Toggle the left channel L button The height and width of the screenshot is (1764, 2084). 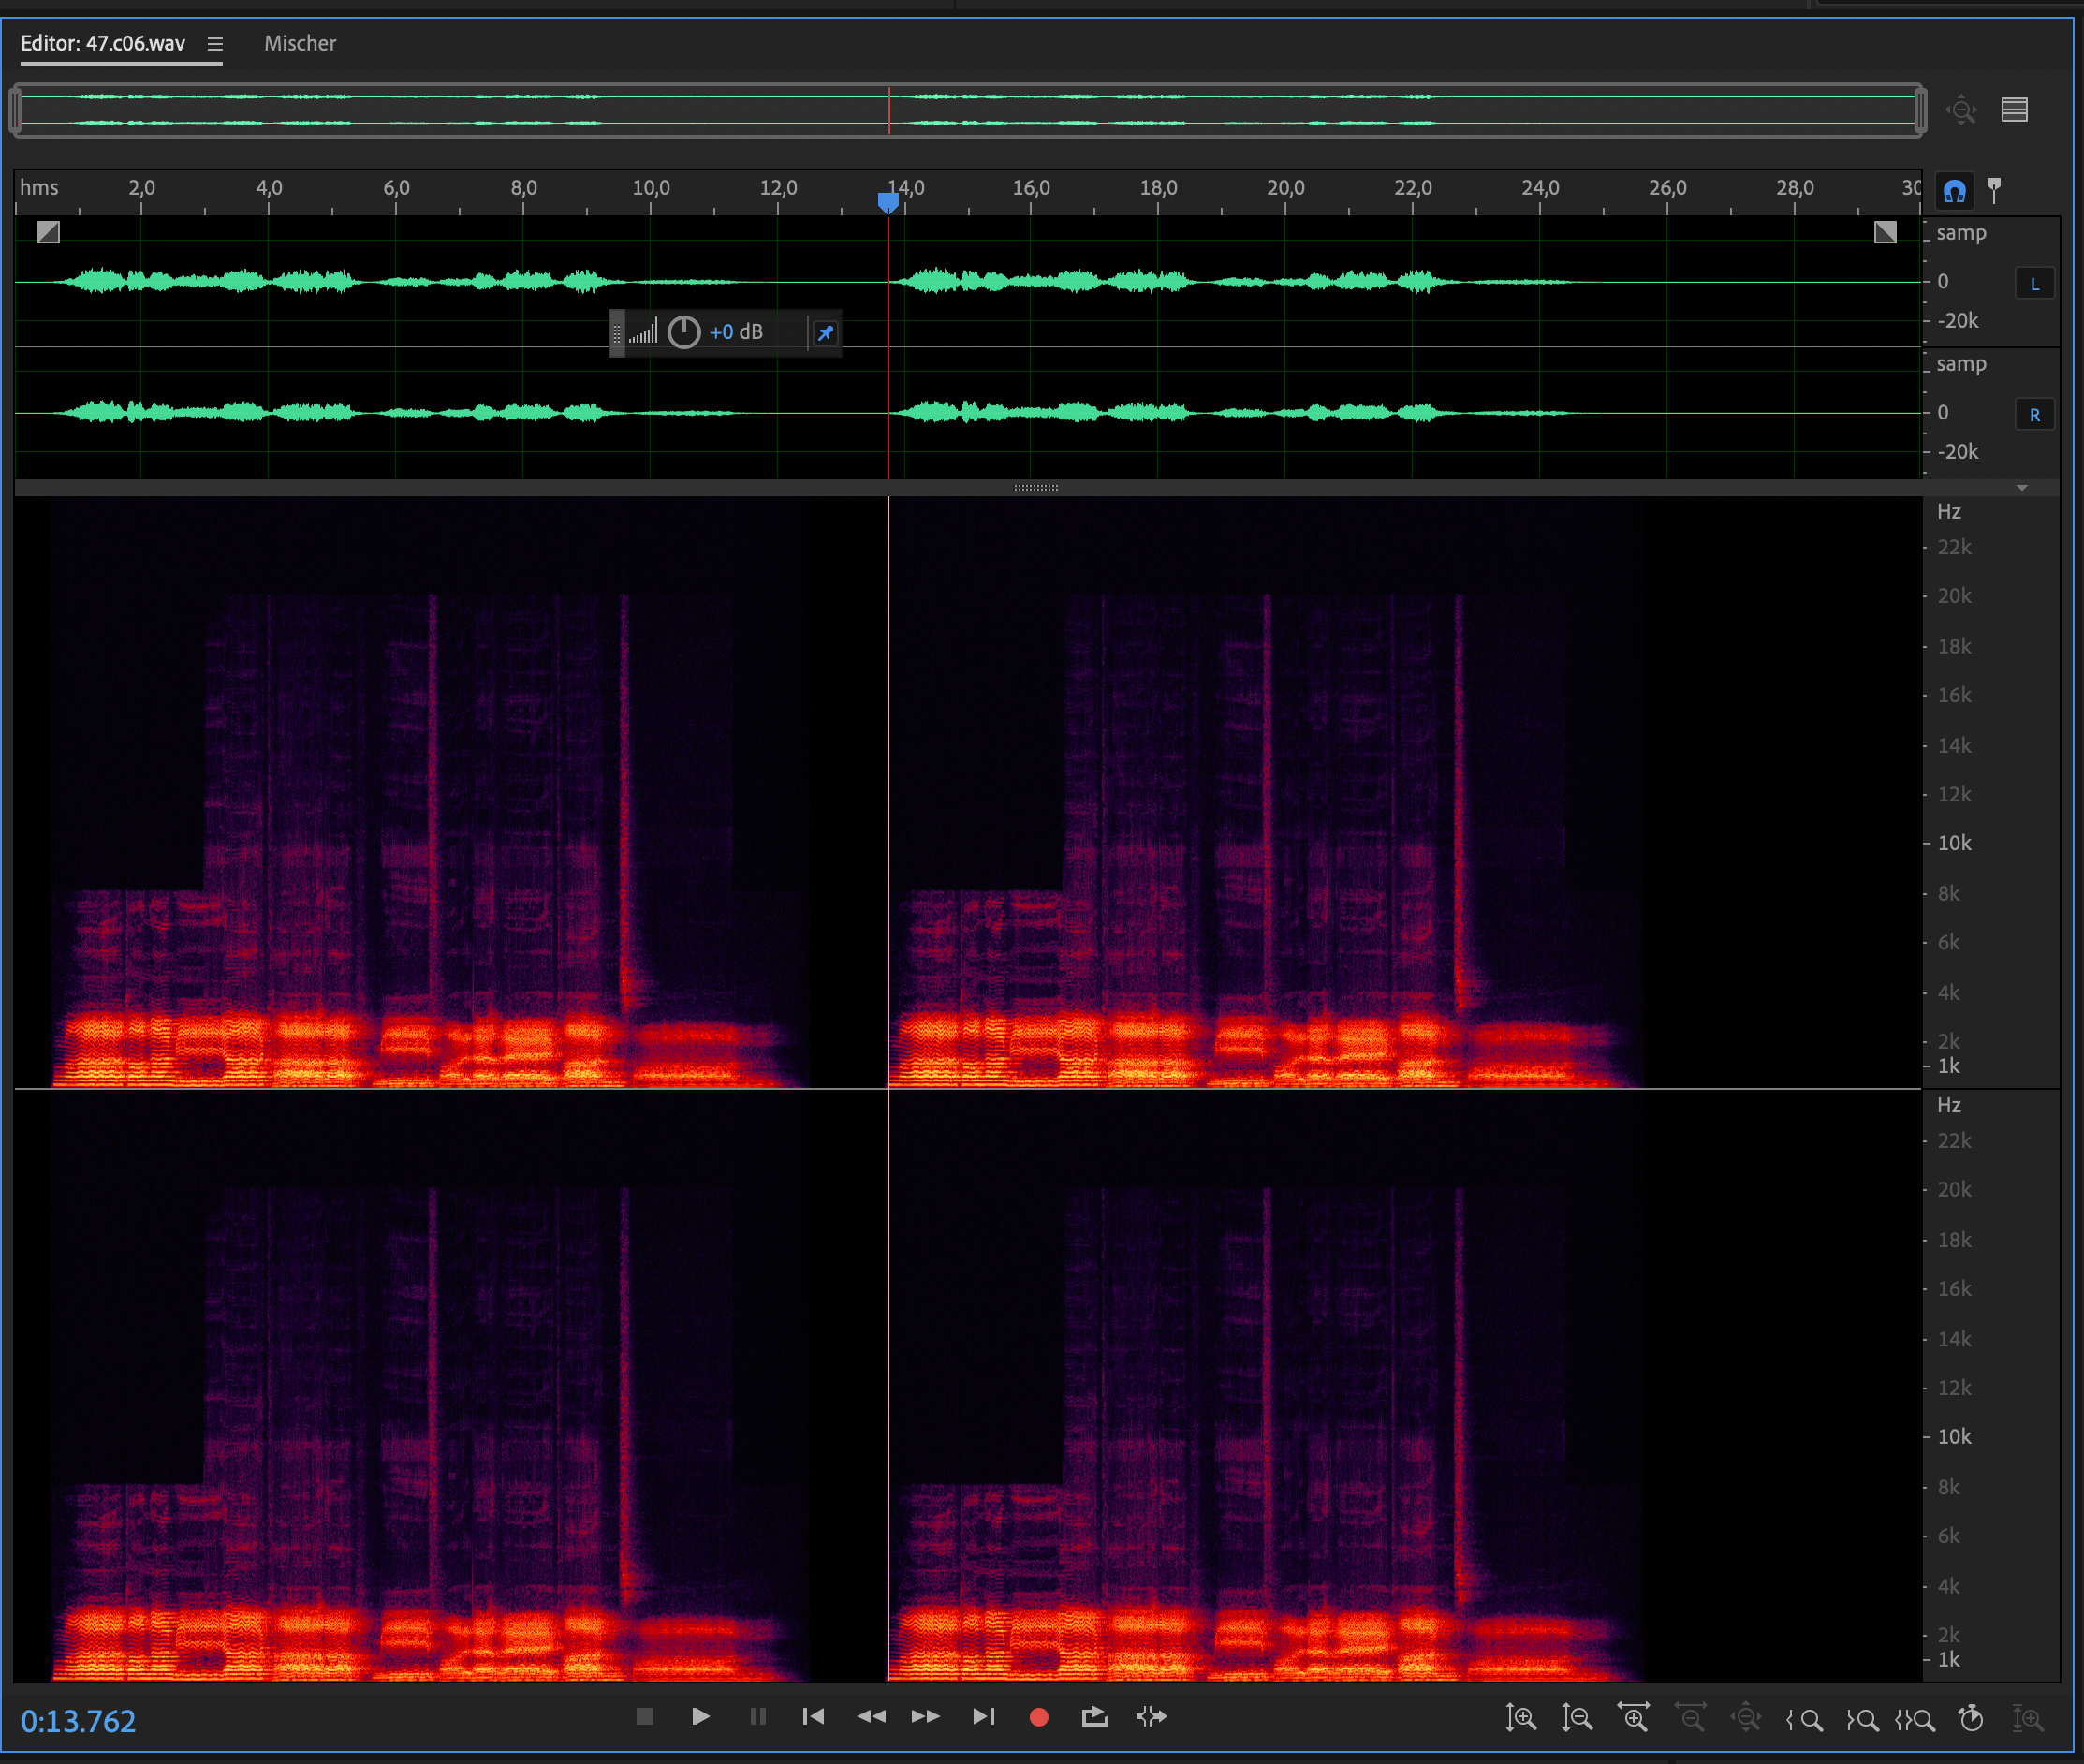[x=2034, y=284]
